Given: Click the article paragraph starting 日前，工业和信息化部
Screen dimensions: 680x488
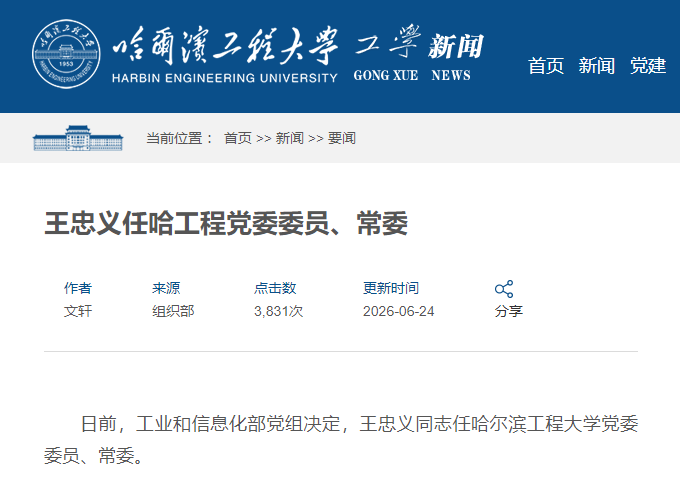Looking at the screenshot, I should (x=341, y=440).
